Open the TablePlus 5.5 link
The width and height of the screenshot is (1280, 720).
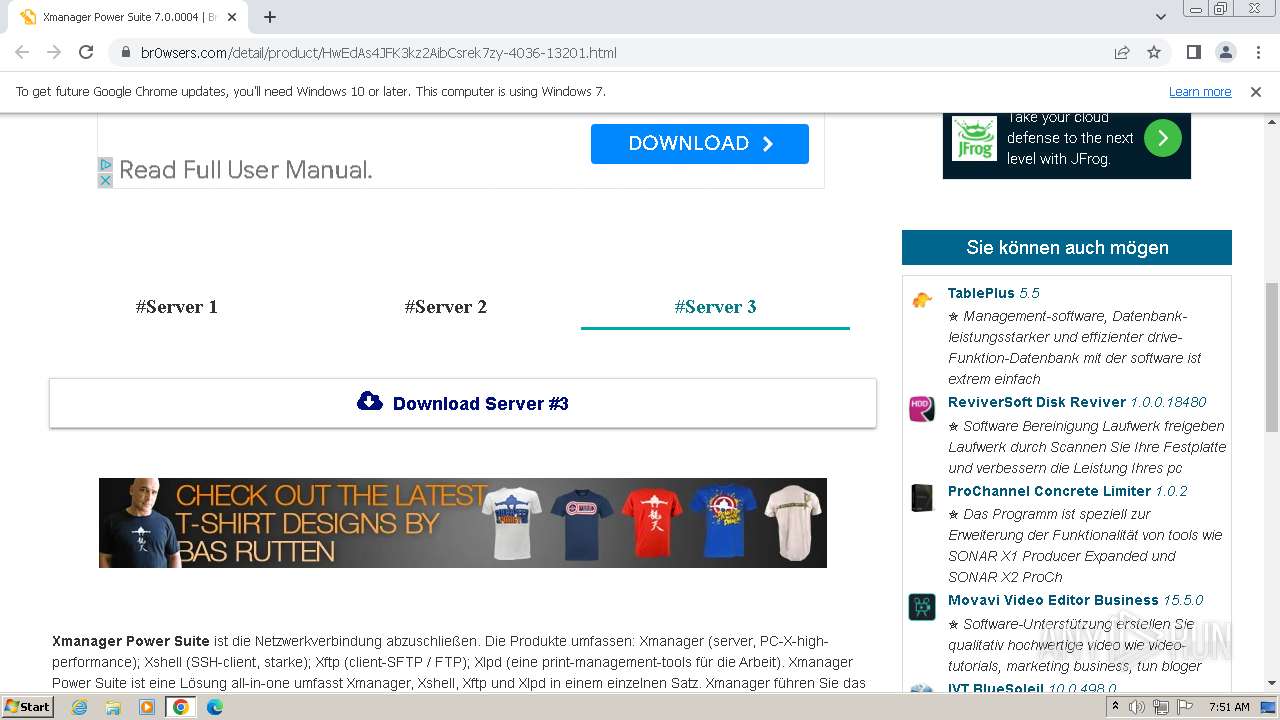click(994, 293)
